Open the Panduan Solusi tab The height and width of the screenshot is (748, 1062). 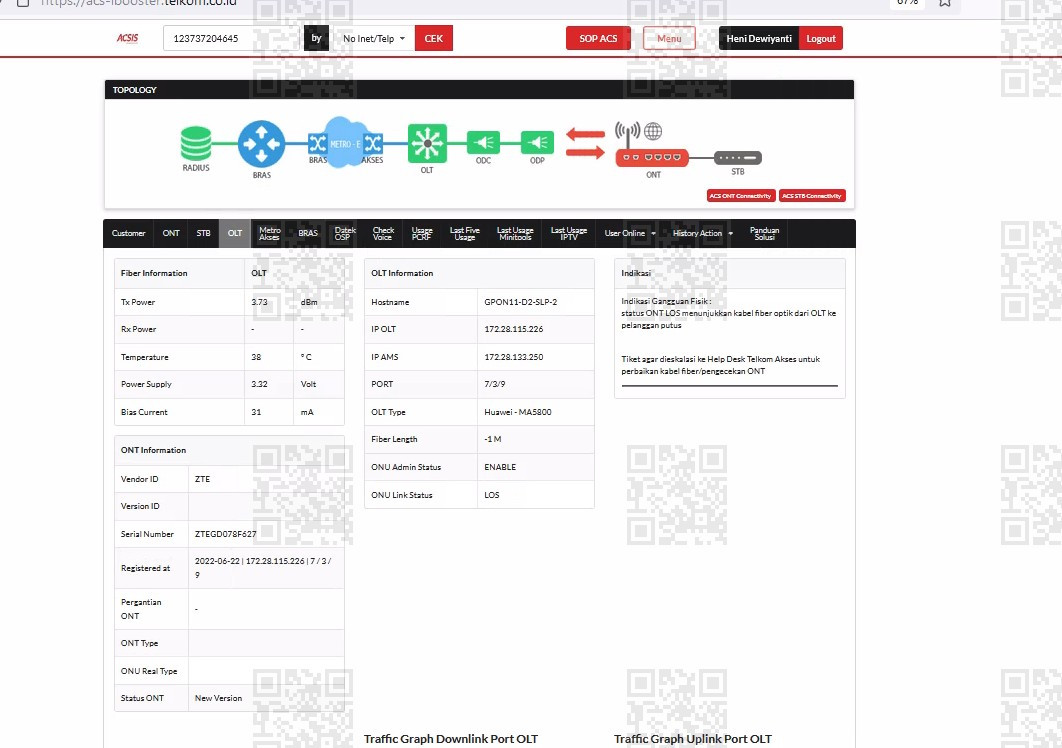pos(765,233)
